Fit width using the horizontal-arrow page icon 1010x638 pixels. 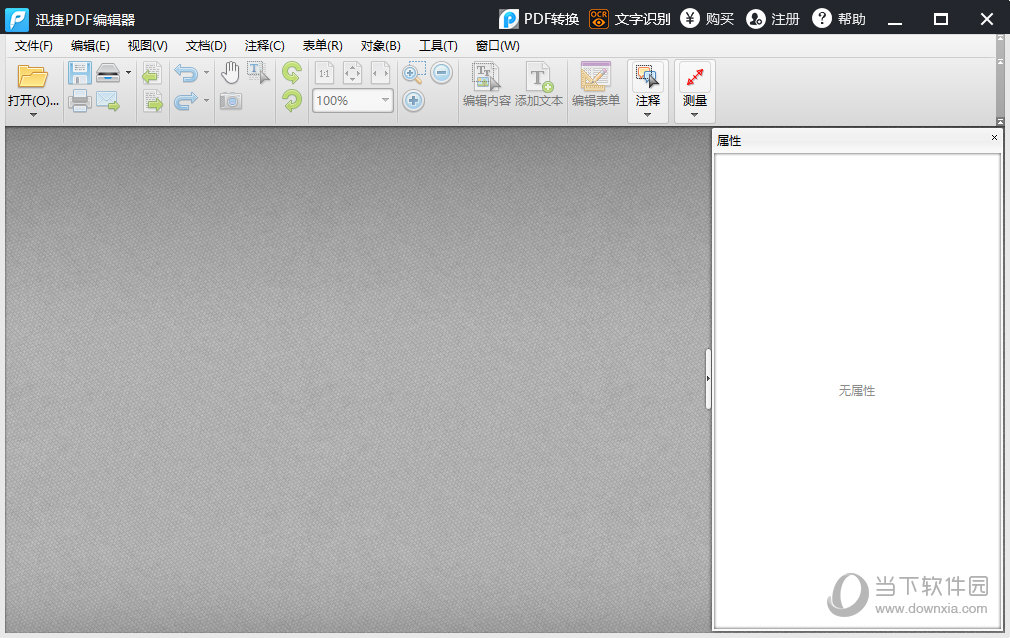[381, 73]
